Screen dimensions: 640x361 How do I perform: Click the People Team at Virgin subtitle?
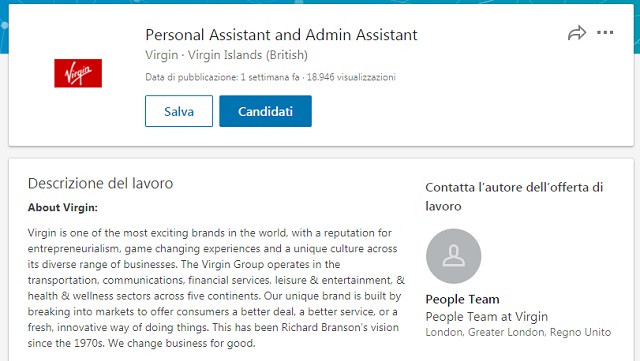(x=487, y=316)
